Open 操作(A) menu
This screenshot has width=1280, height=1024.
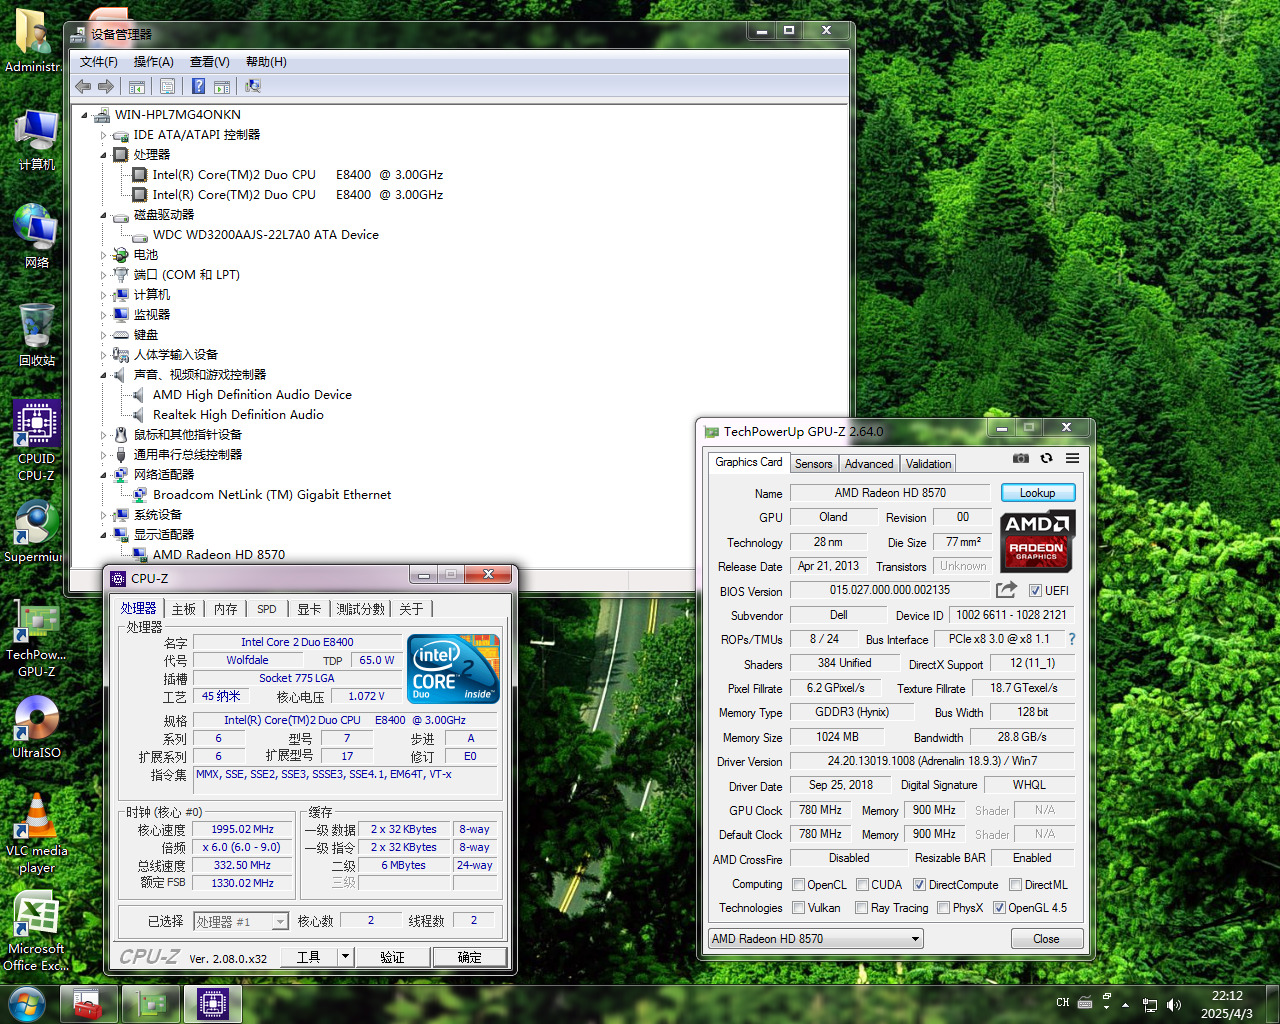point(153,62)
